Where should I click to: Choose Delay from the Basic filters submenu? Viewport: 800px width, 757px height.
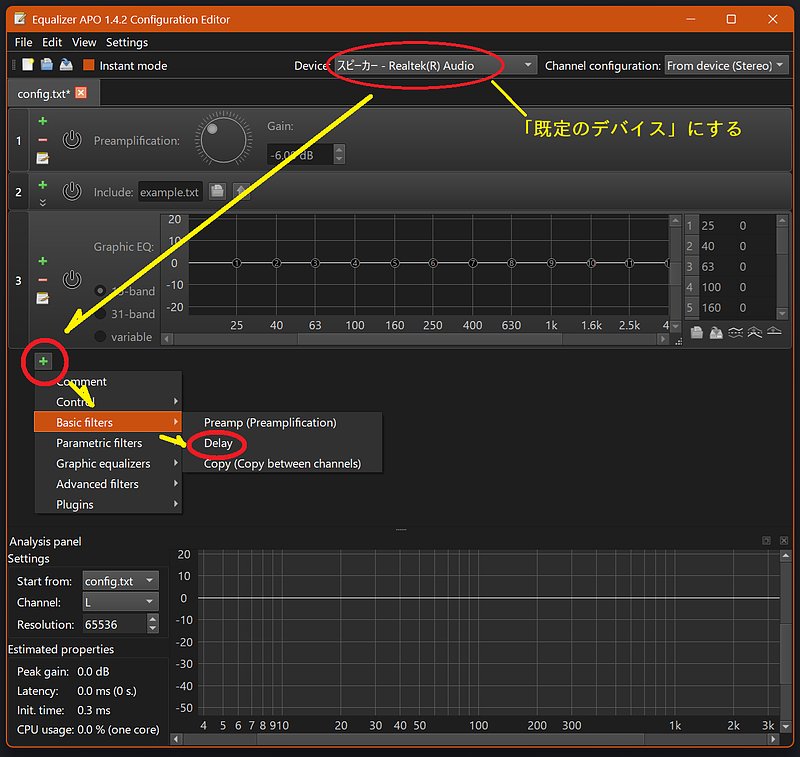pyautogui.click(x=218, y=443)
